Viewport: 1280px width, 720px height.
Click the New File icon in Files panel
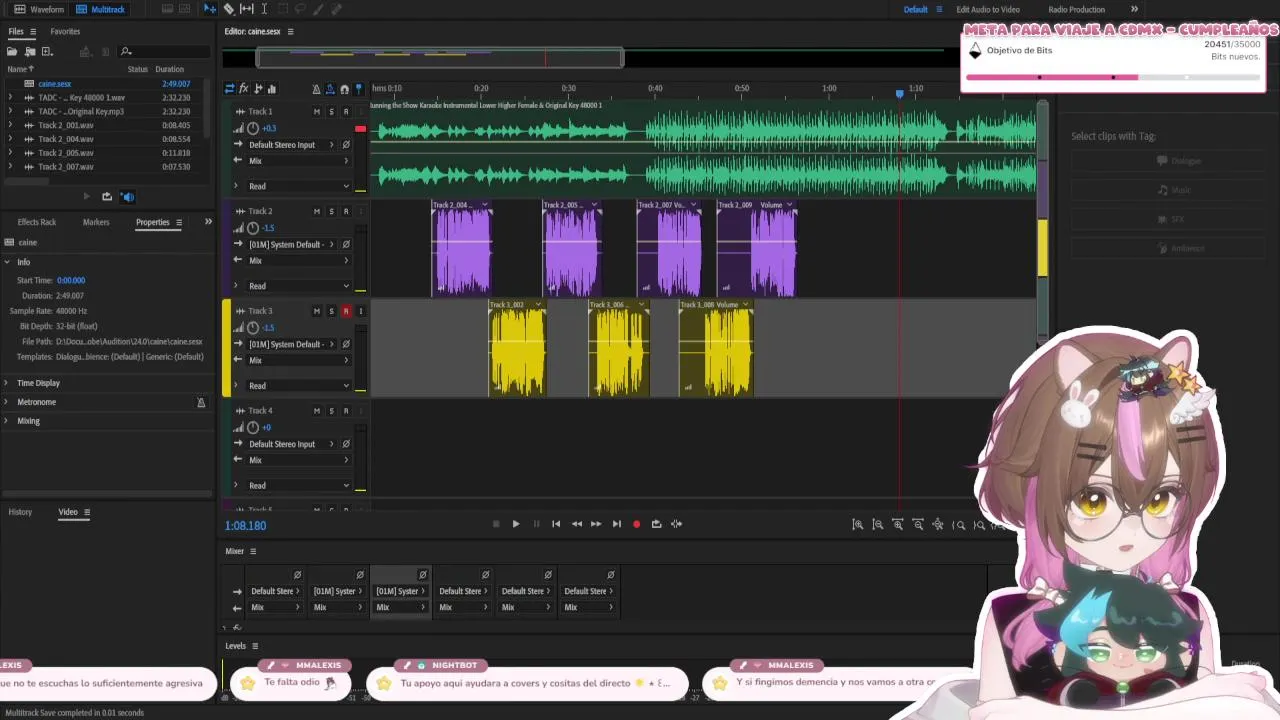(x=46, y=51)
